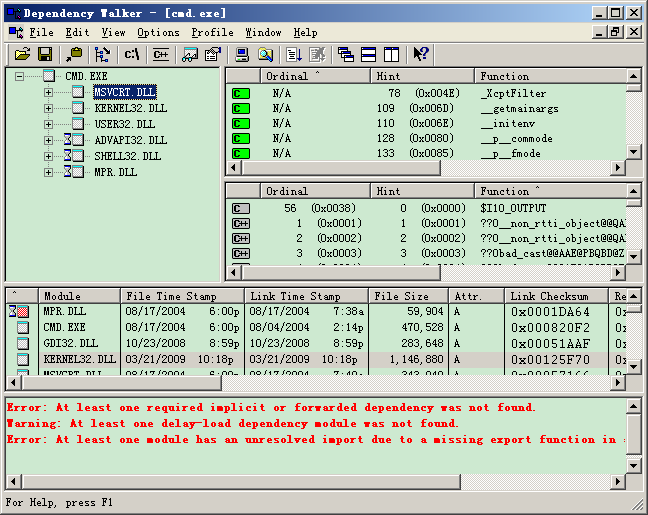The width and height of the screenshot is (648, 515).
Task: Click the context Help arrow-question icon
Action: click(x=421, y=54)
